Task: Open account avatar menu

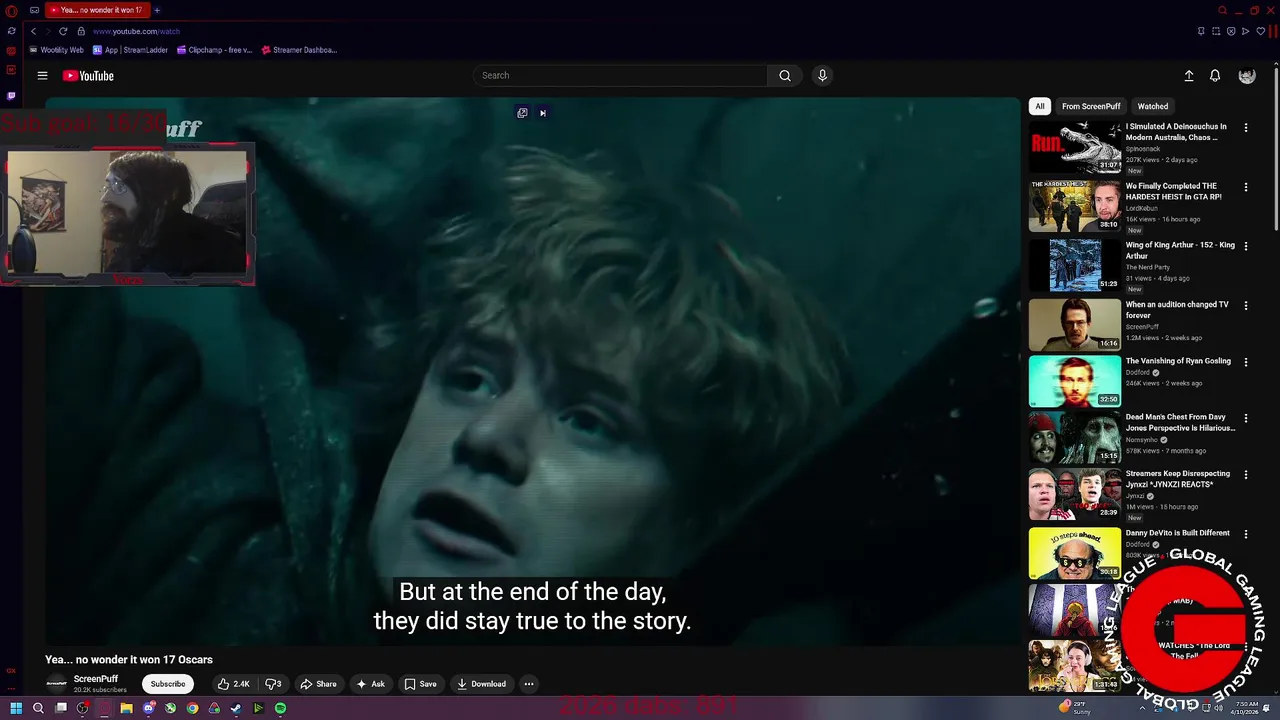Action: tap(1246, 76)
